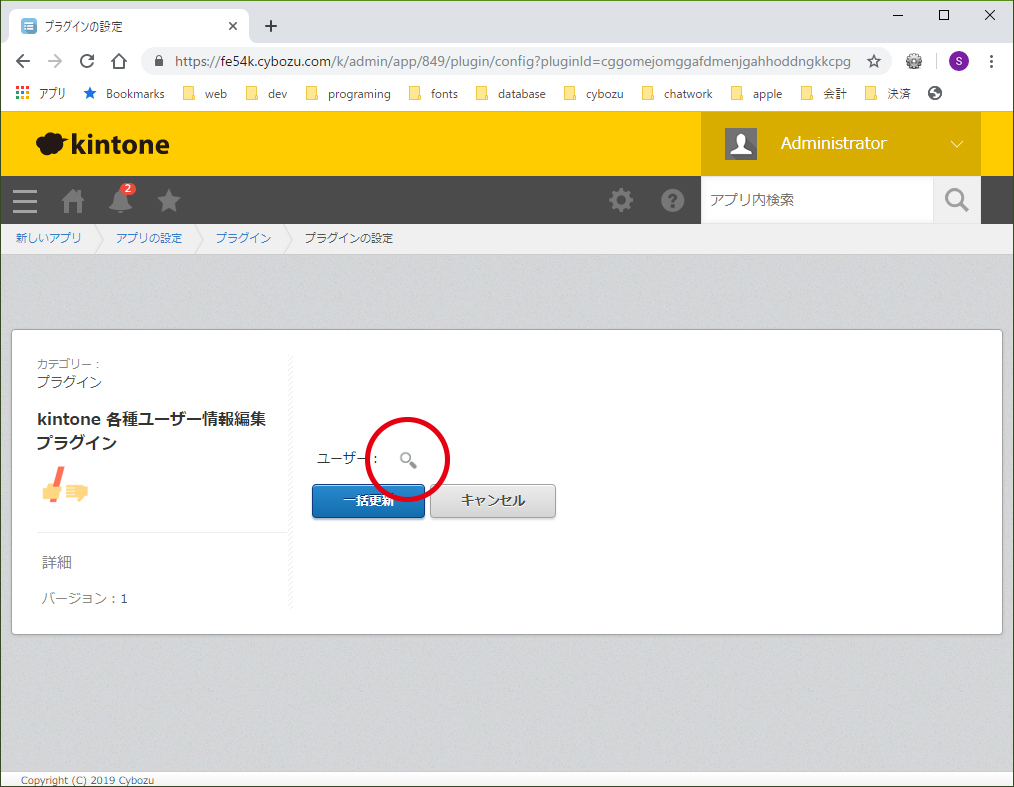1014x787 pixels.
Task: Open notifications bell with badge 2
Action: [x=121, y=199]
